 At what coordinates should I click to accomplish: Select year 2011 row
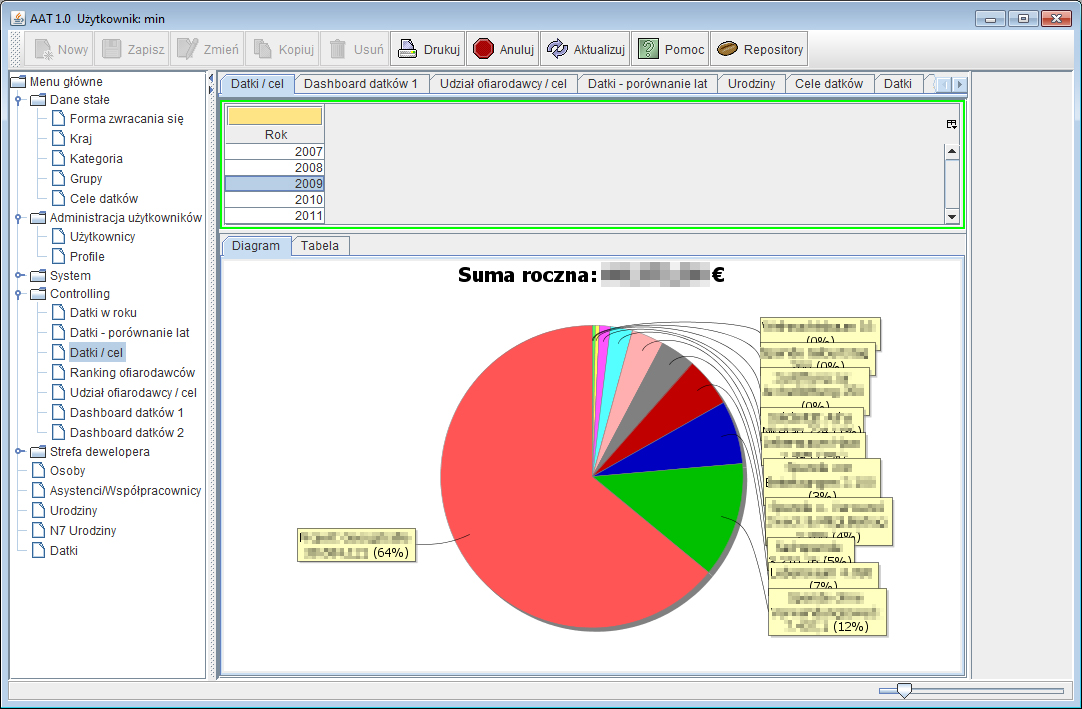(275, 215)
